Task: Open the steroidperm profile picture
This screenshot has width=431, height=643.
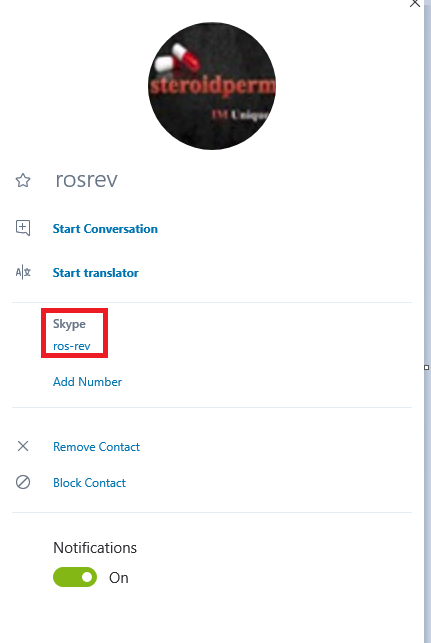Action: tap(212, 86)
